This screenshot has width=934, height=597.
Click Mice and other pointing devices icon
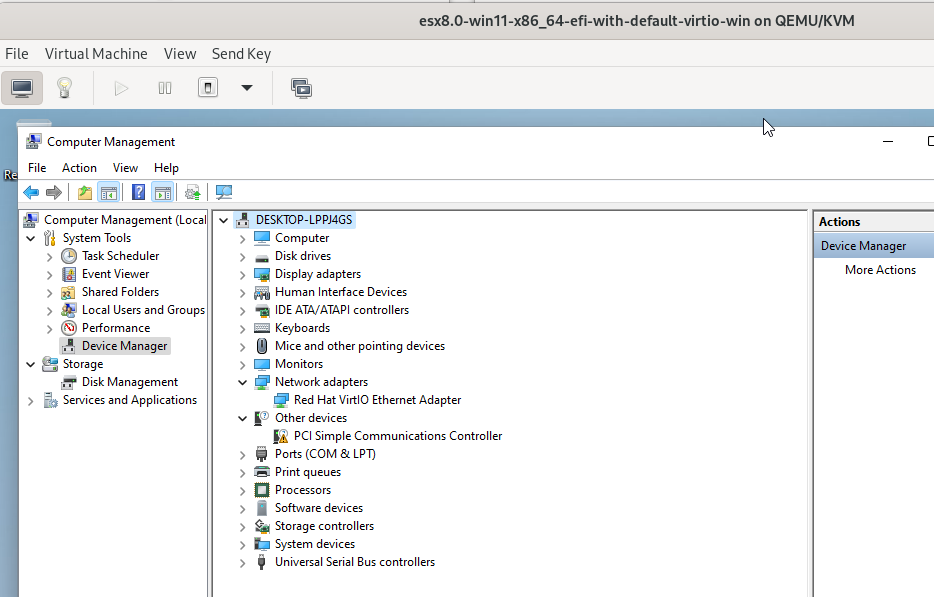(x=261, y=346)
